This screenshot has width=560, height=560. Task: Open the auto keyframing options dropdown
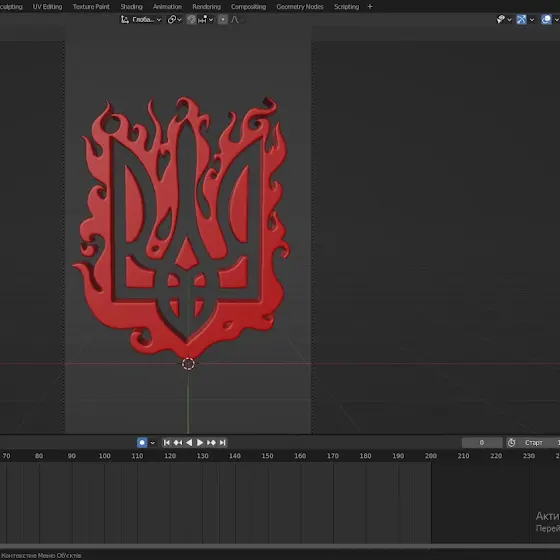(152, 443)
